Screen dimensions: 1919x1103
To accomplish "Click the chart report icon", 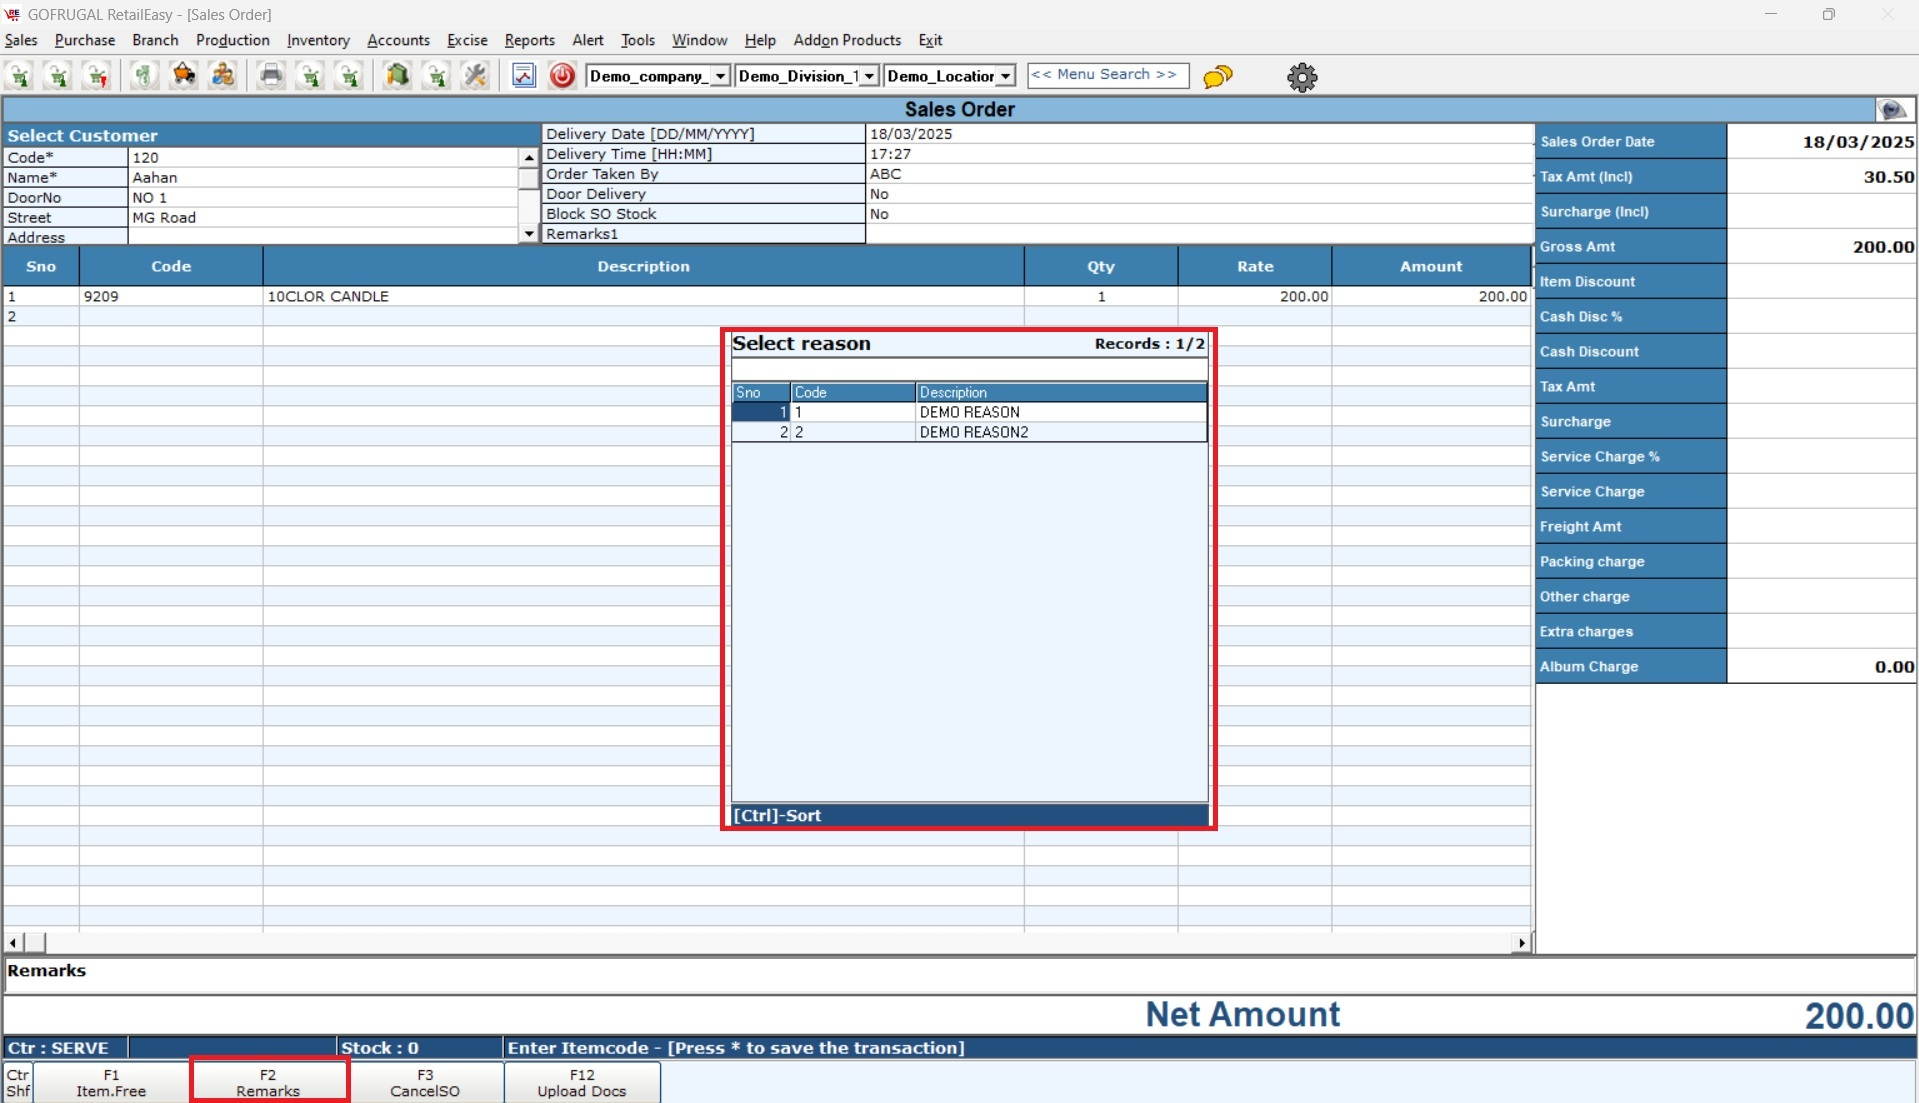I will click(x=523, y=76).
